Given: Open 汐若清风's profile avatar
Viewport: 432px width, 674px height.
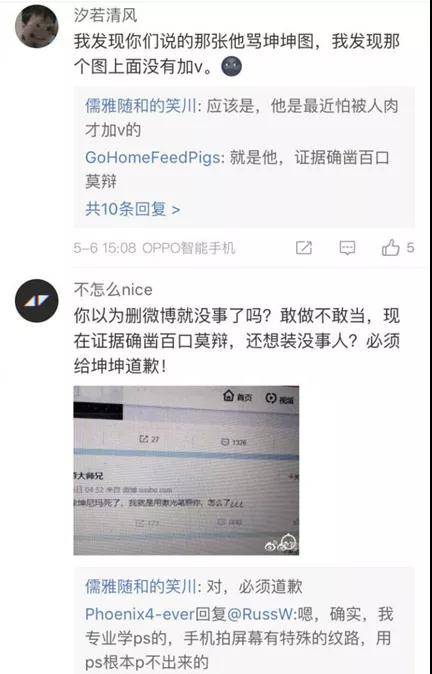Looking at the screenshot, I should pos(36,26).
